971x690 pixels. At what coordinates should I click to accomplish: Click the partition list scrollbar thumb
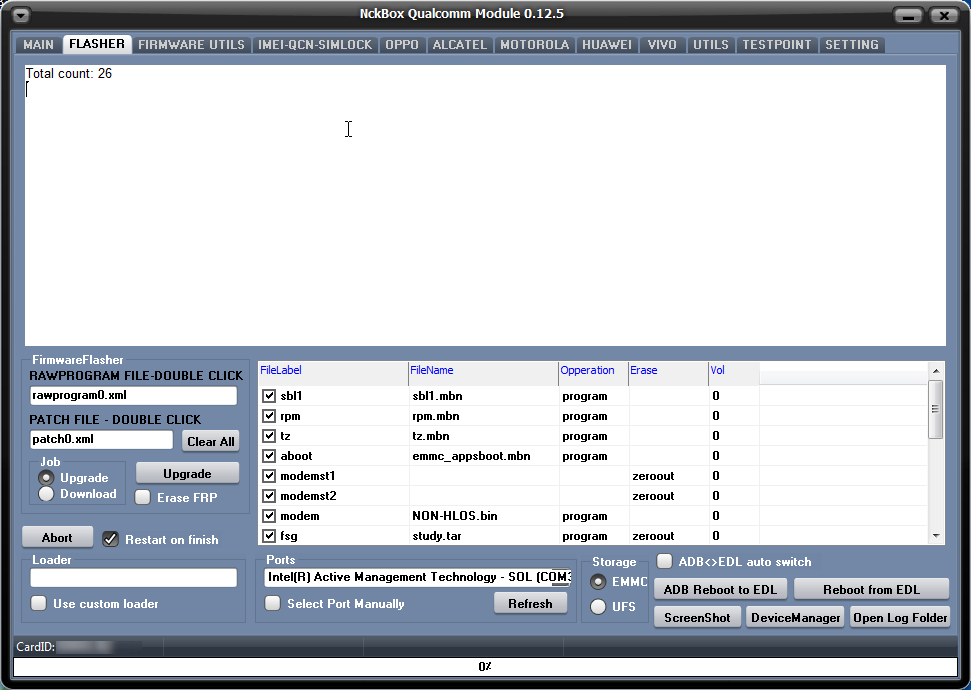(936, 409)
